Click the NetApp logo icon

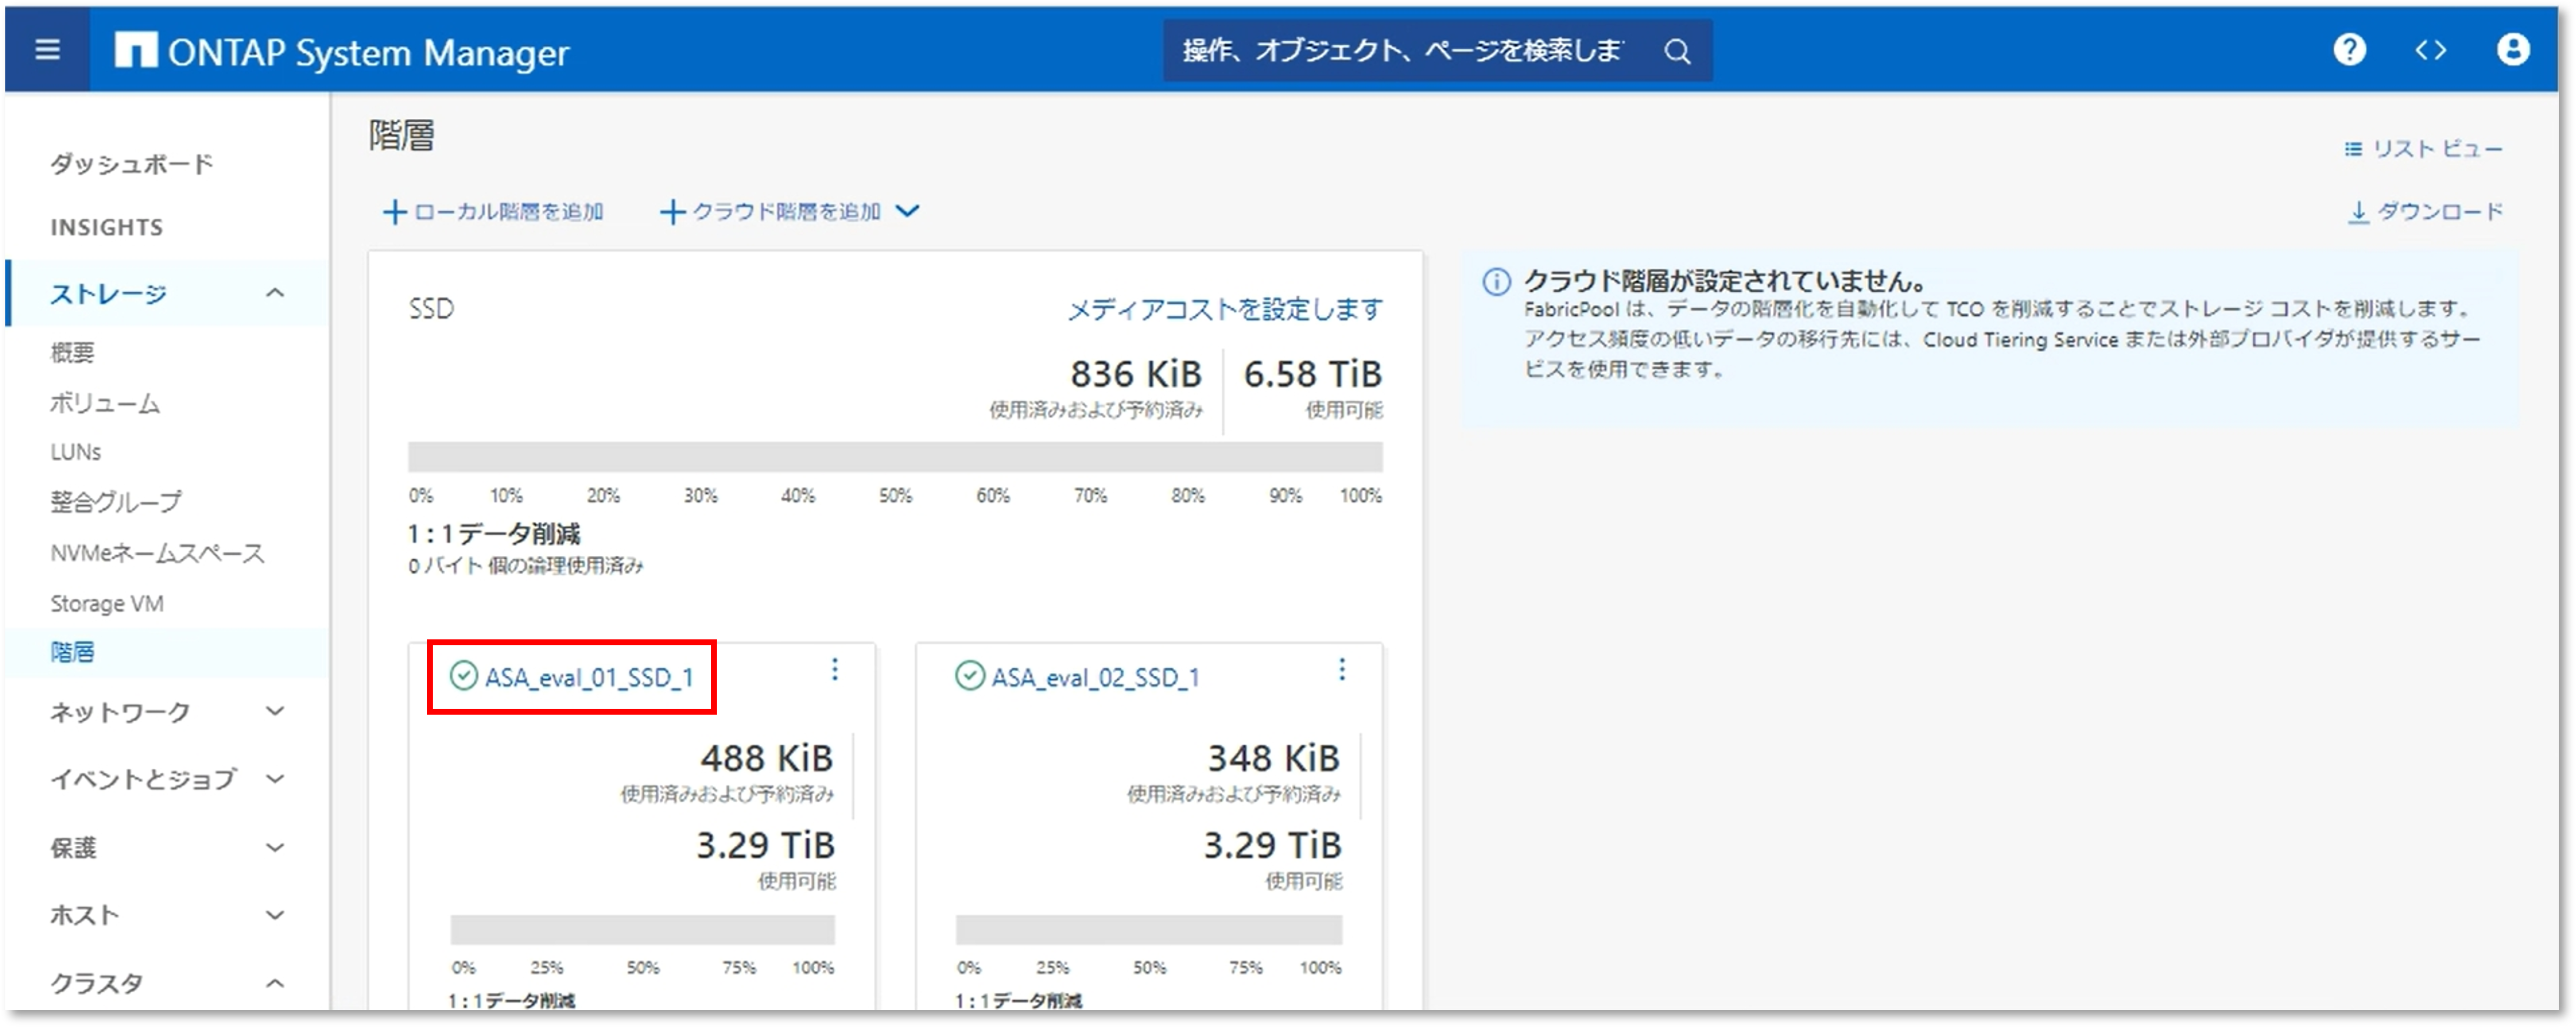tap(136, 50)
